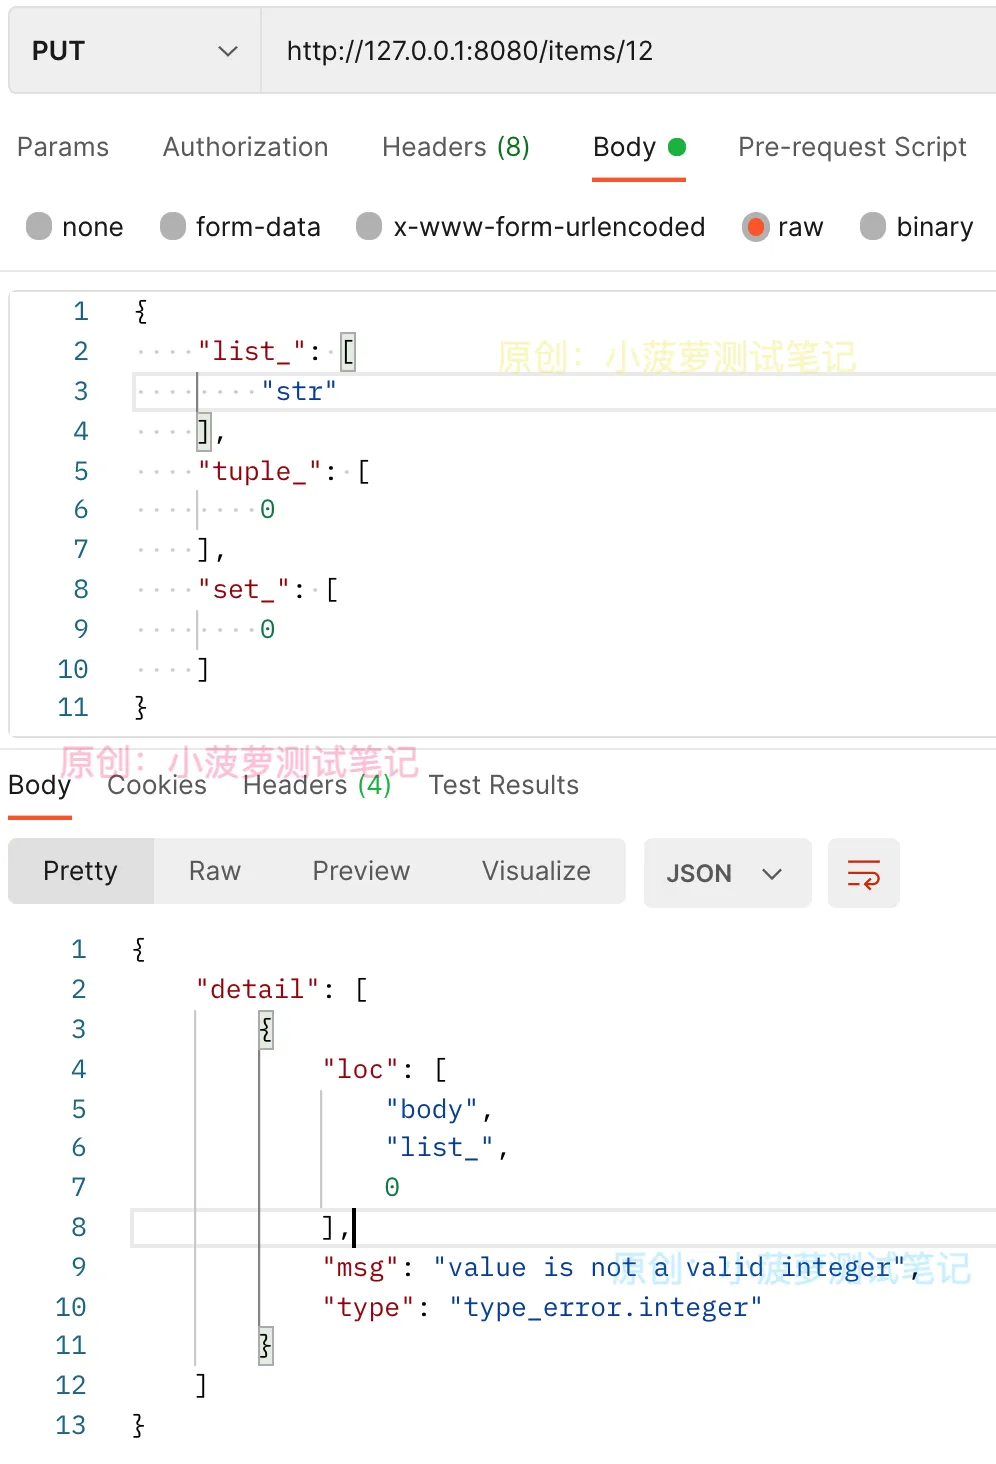Open the JSON format dropdown

click(x=727, y=873)
